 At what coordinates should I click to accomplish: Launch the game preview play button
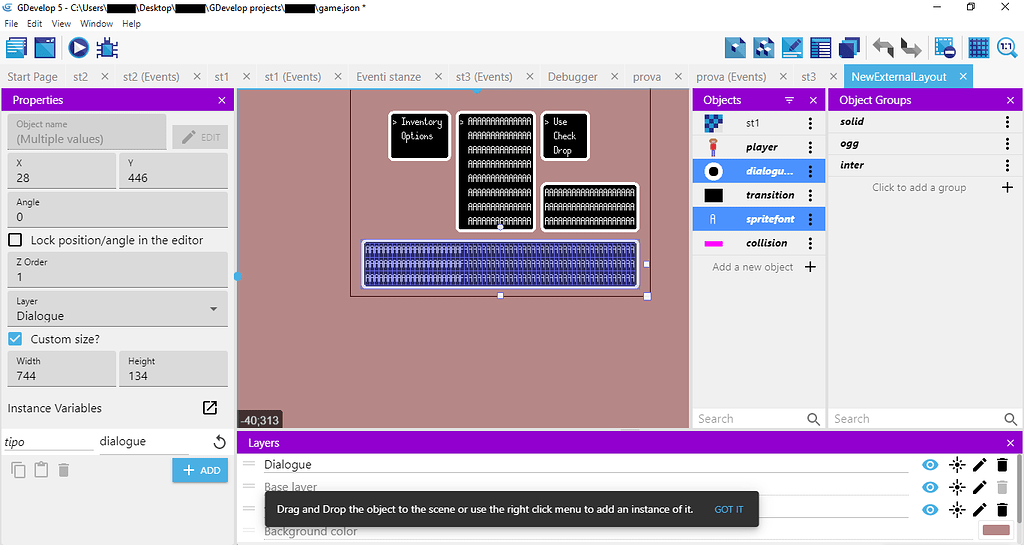pyautogui.click(x=78, y=48)
